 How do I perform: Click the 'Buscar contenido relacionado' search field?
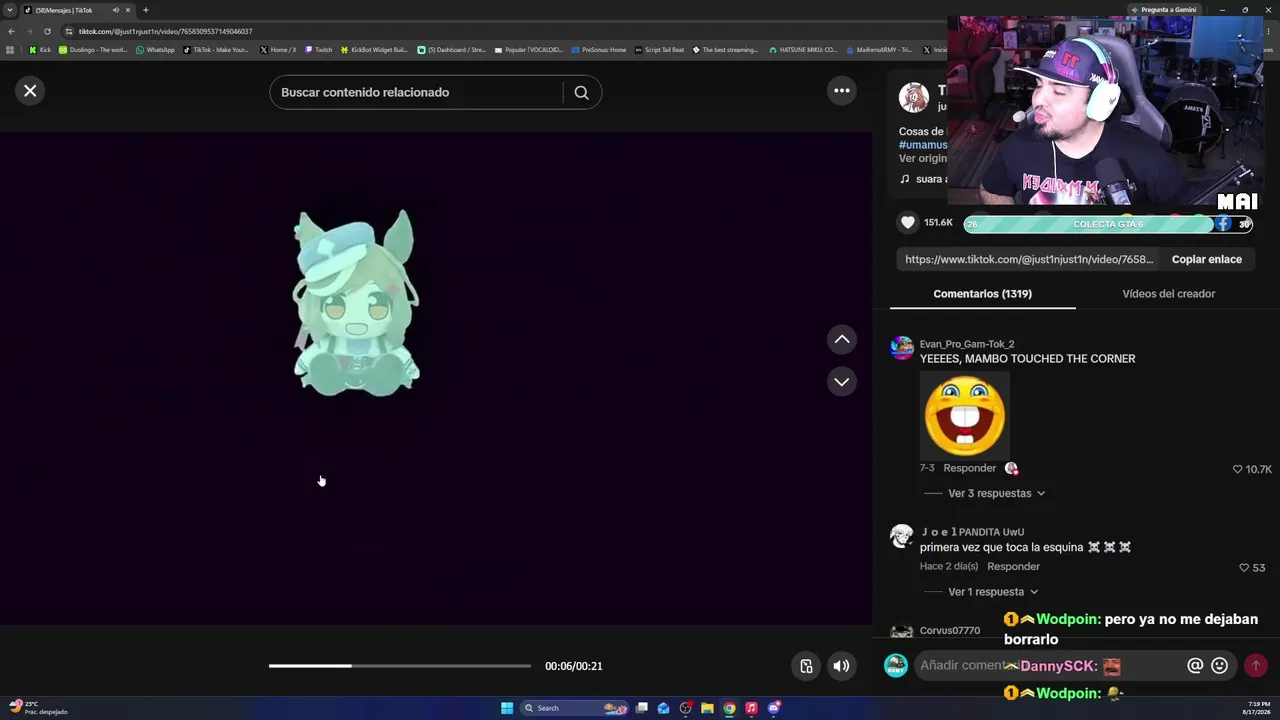click(x=415, y=92)
